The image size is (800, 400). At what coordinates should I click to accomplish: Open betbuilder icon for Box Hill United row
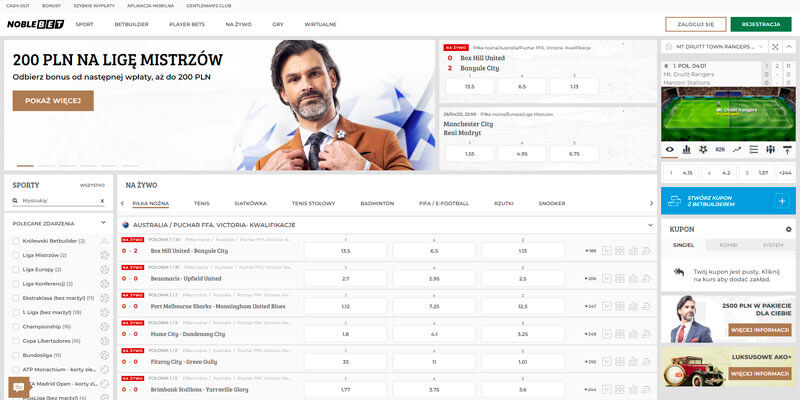[646, 251]
